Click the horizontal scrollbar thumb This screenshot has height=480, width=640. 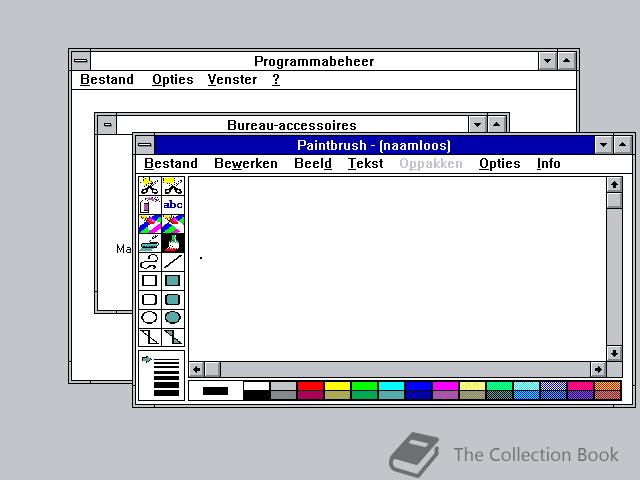pos(212,370)
